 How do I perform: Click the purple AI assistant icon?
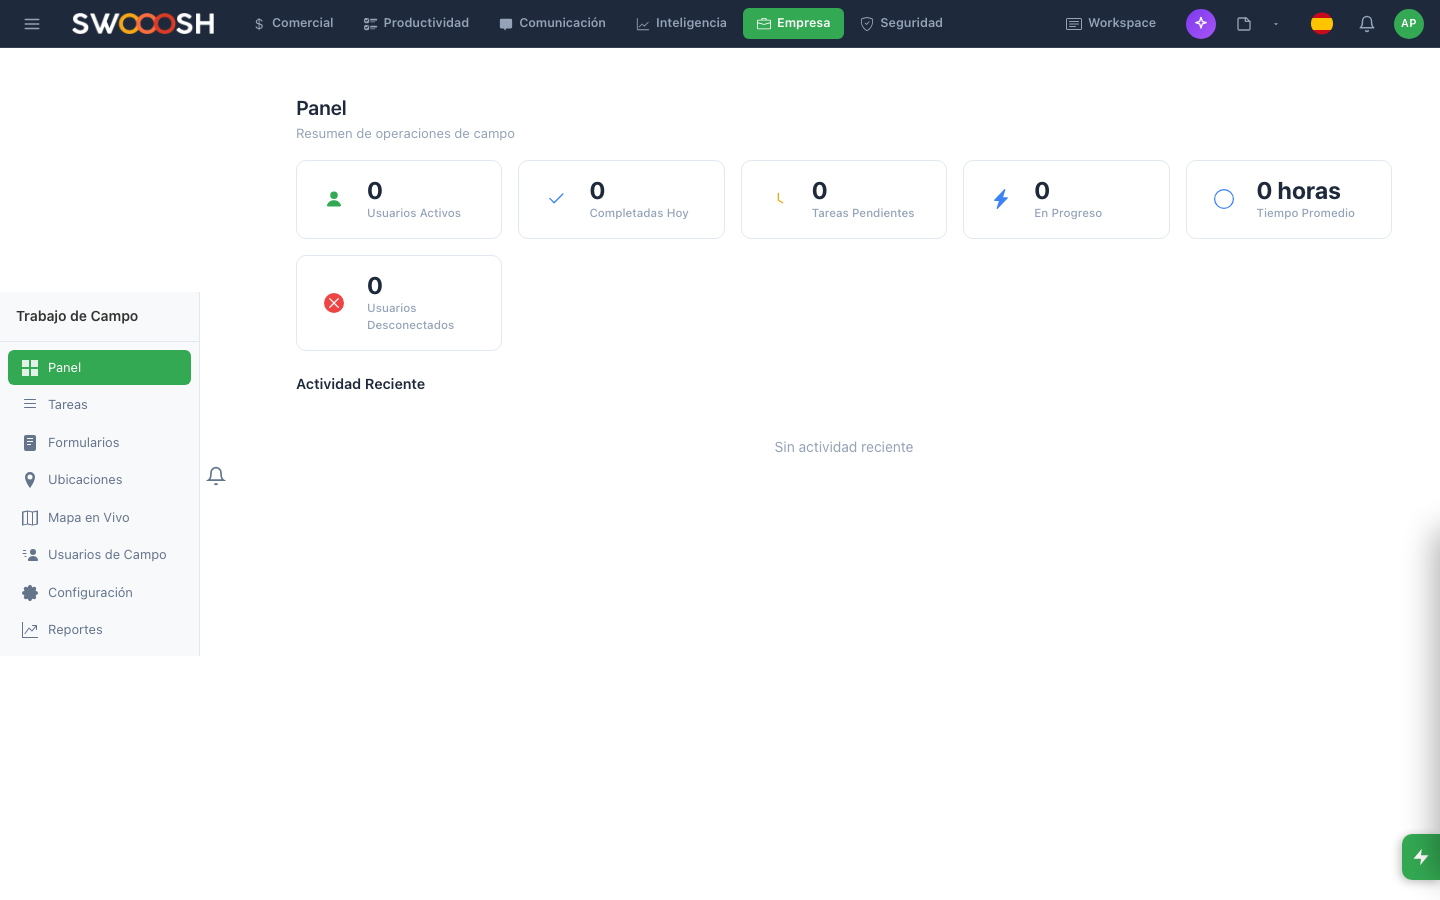(x=1200, y=24)
